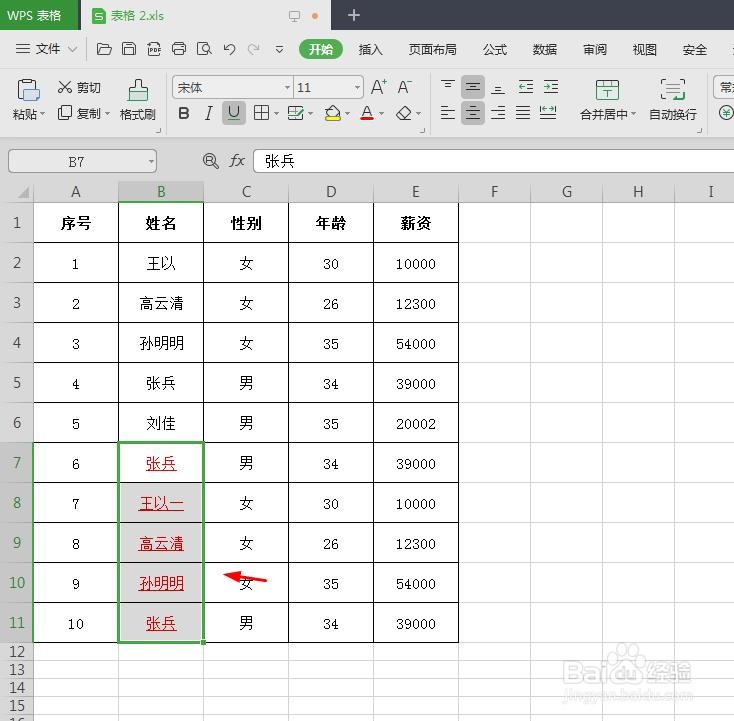Expand the File (文件) menu arrow
734x721 pixels.
pyautogui.click(x=73, y=49)
